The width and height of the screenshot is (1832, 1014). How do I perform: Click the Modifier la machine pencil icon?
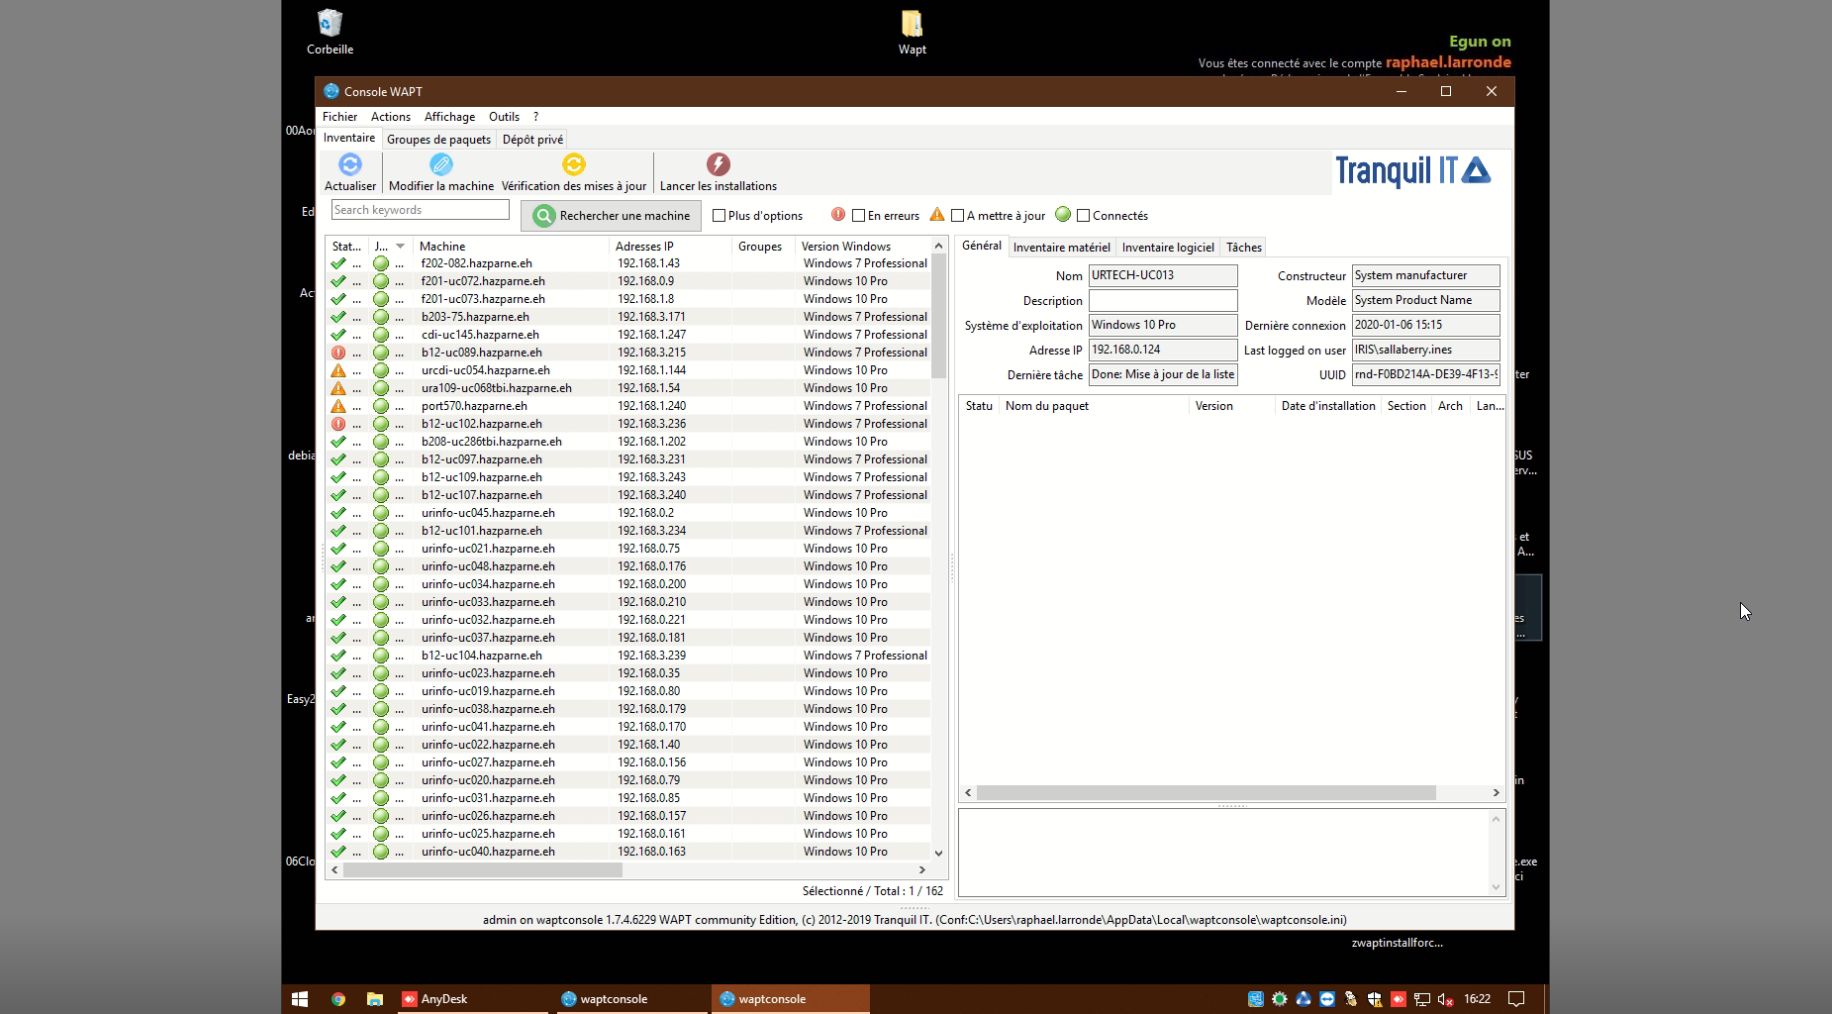441,164
